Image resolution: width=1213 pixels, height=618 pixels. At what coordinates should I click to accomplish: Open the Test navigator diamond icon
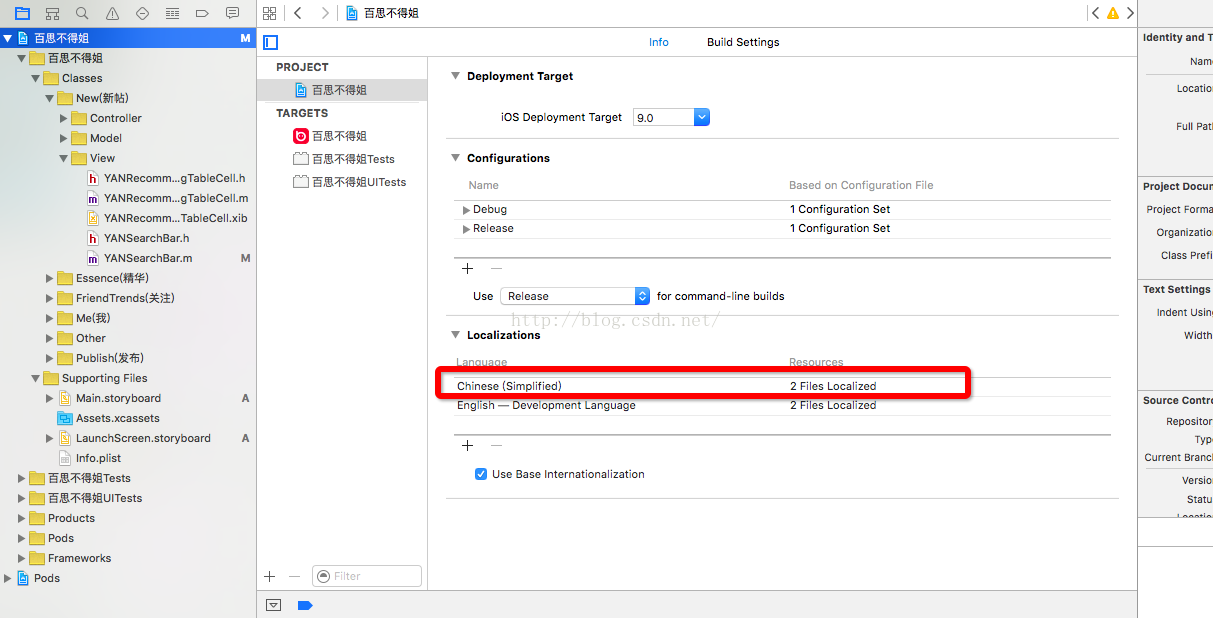point(142,13)
